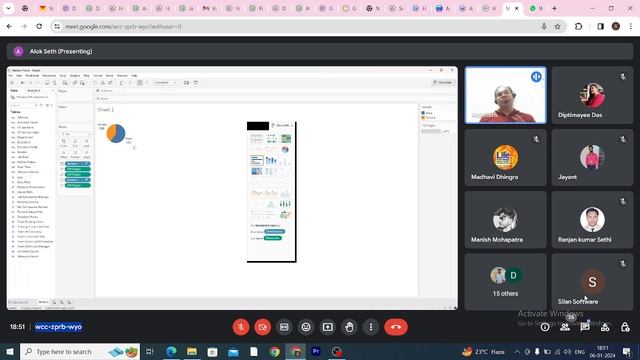Open the Tableau fit Standard dropdown
640x360 pixels.
pos(165,82)
